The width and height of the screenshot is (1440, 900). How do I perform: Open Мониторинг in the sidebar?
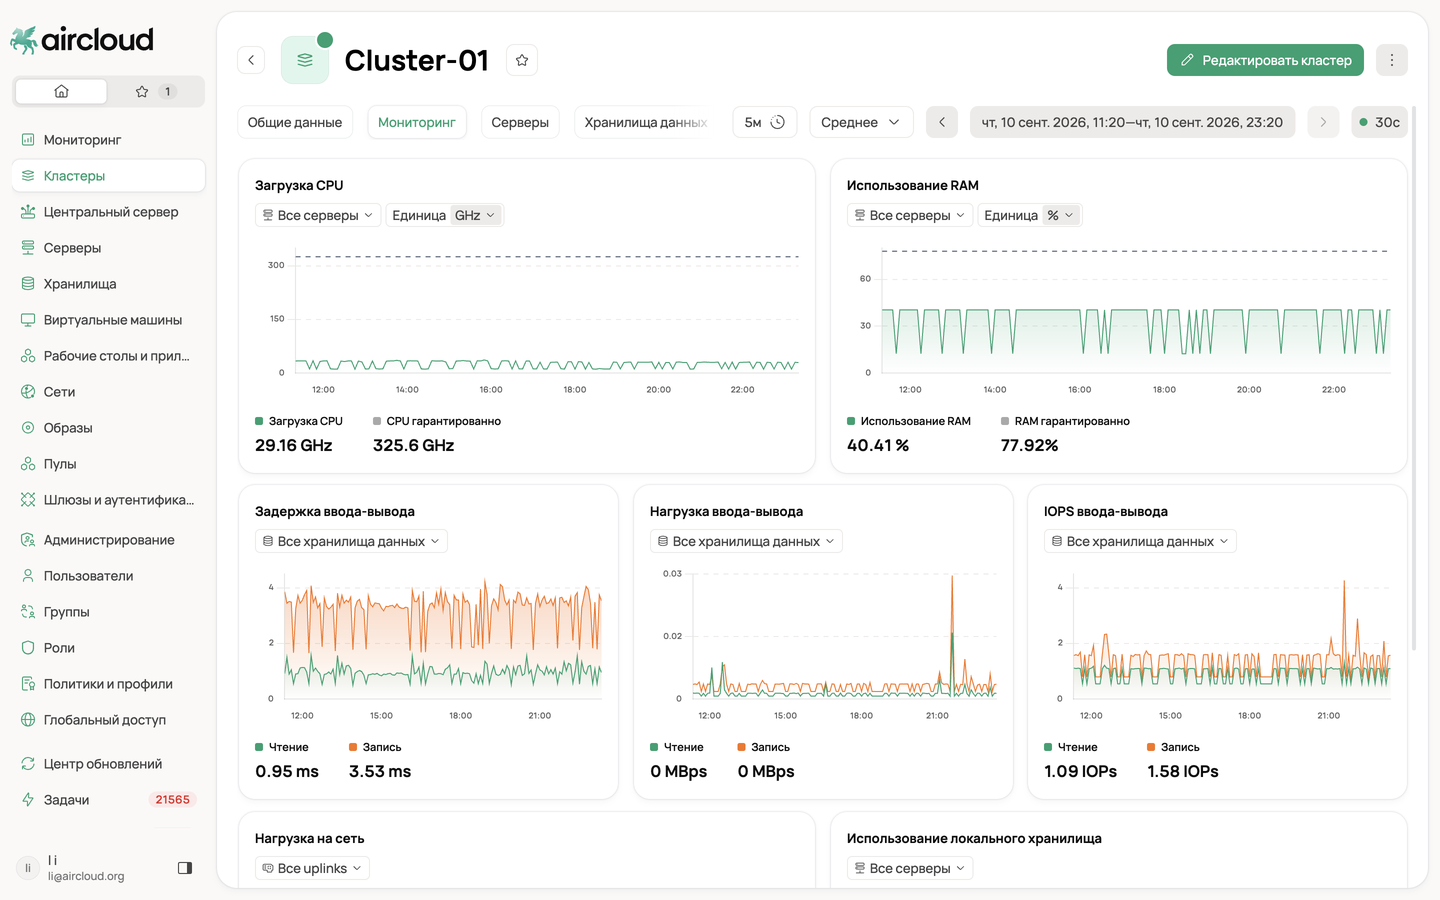(108, 140)
